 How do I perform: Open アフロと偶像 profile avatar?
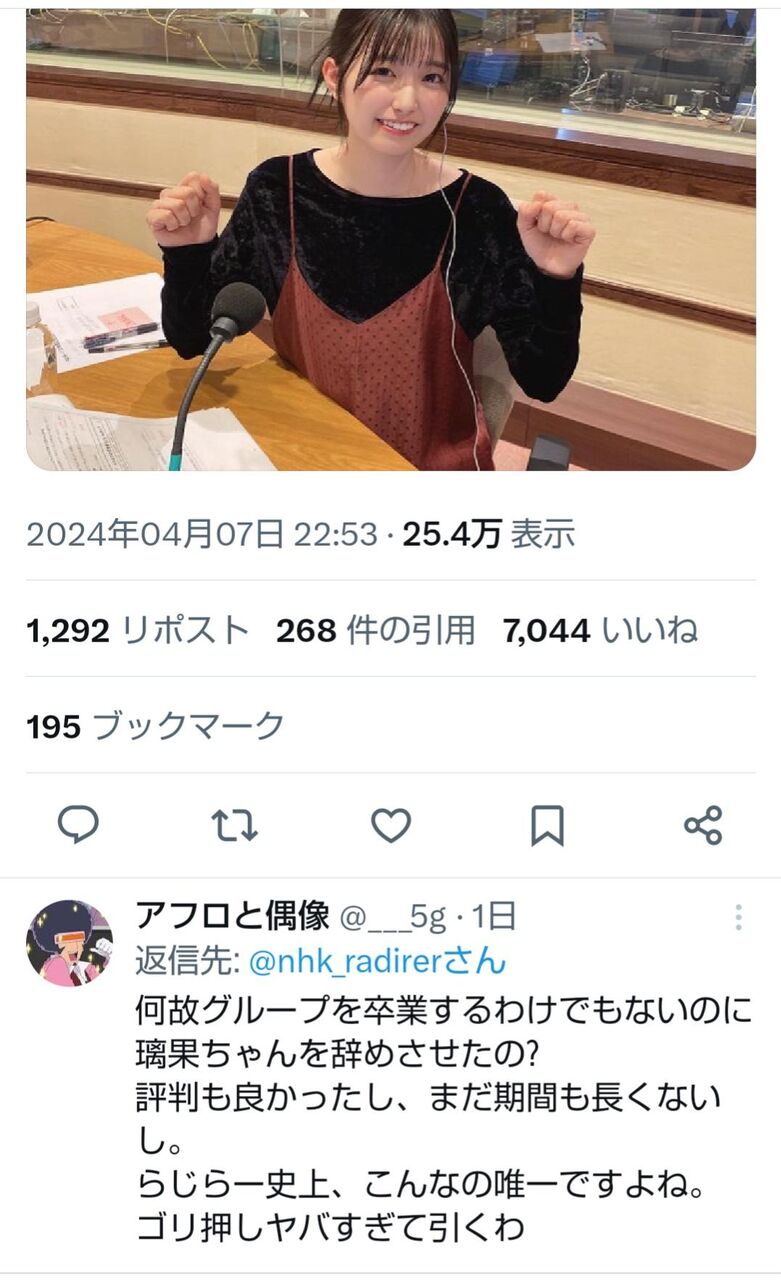(x=69, y=943)
